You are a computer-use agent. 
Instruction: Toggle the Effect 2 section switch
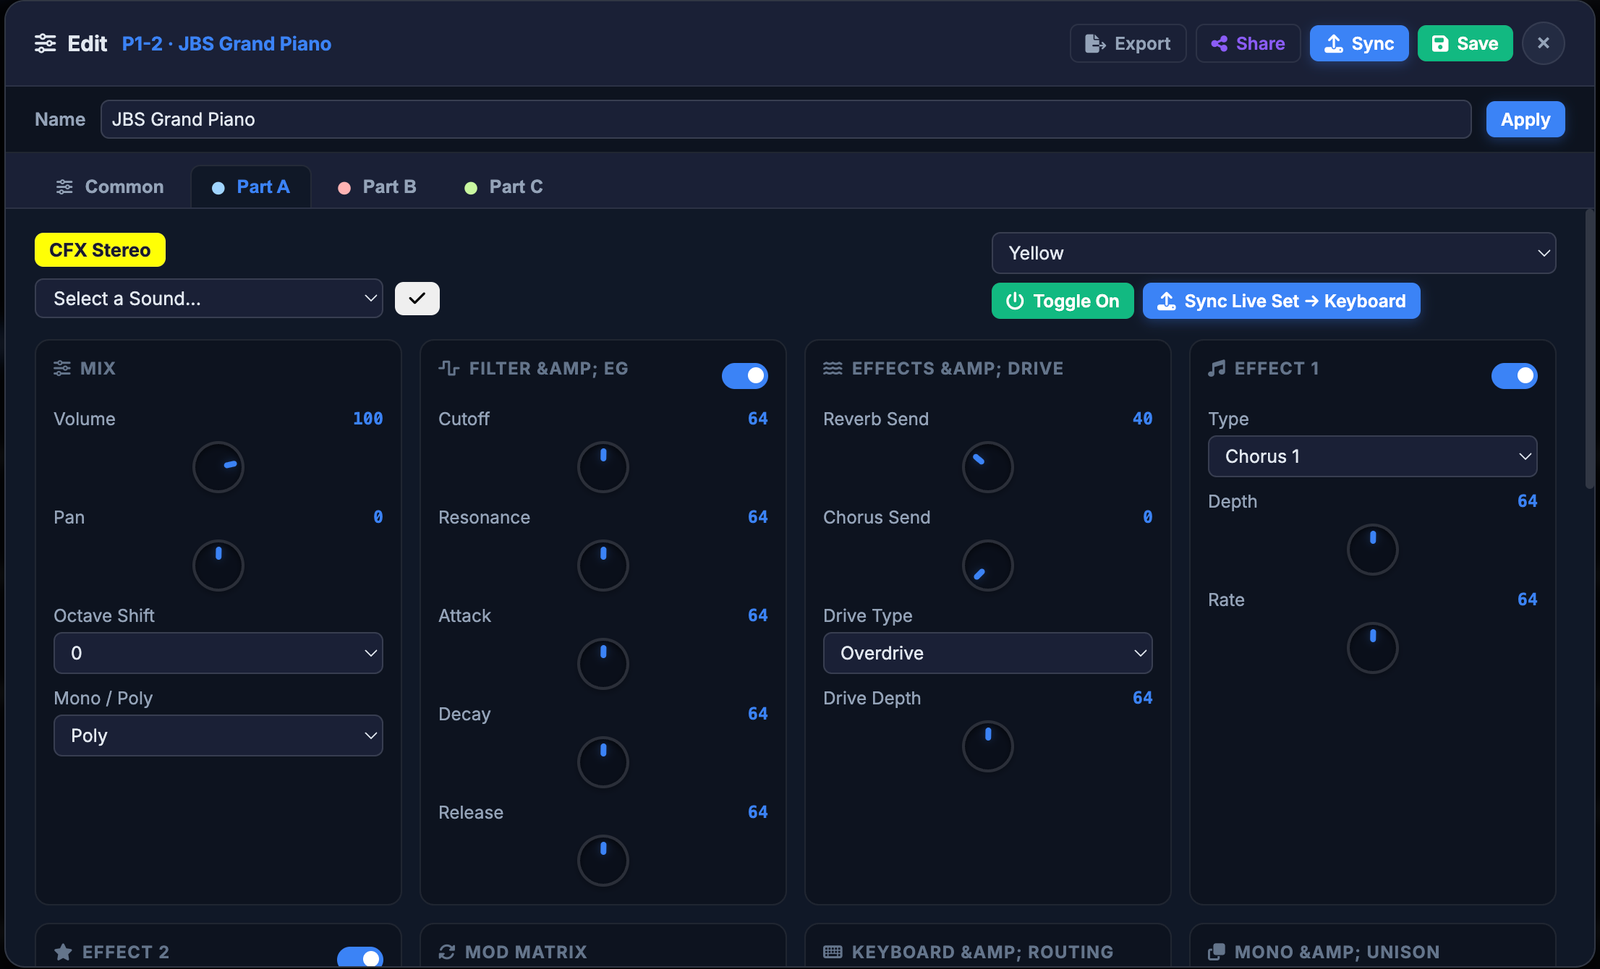(x=360, y=957)
